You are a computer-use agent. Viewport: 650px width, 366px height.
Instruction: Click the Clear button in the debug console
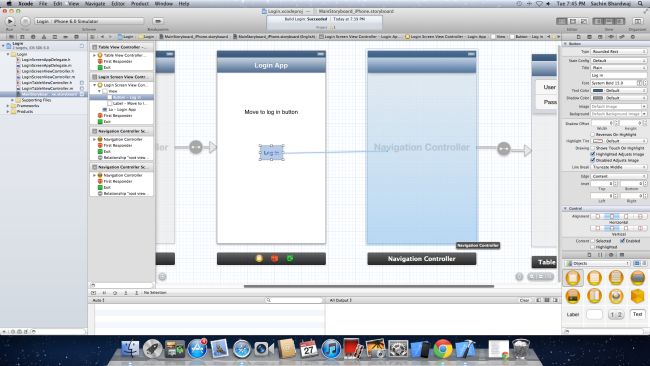pos(524,300)
